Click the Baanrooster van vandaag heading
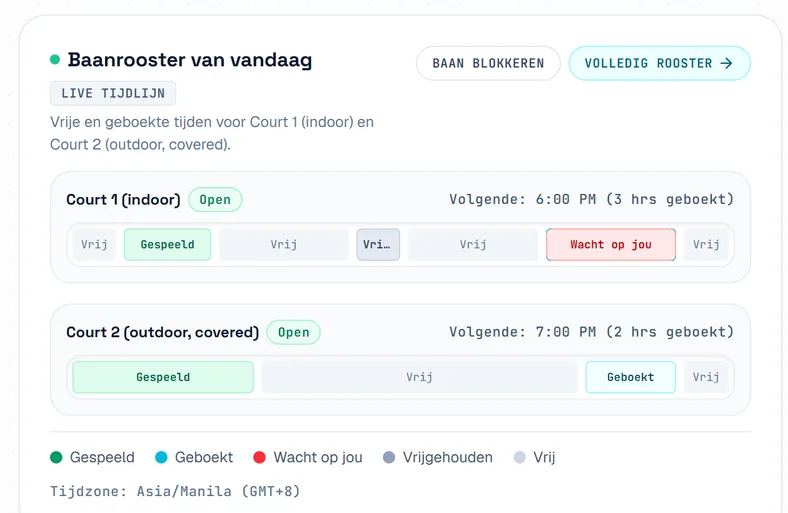 190,60
